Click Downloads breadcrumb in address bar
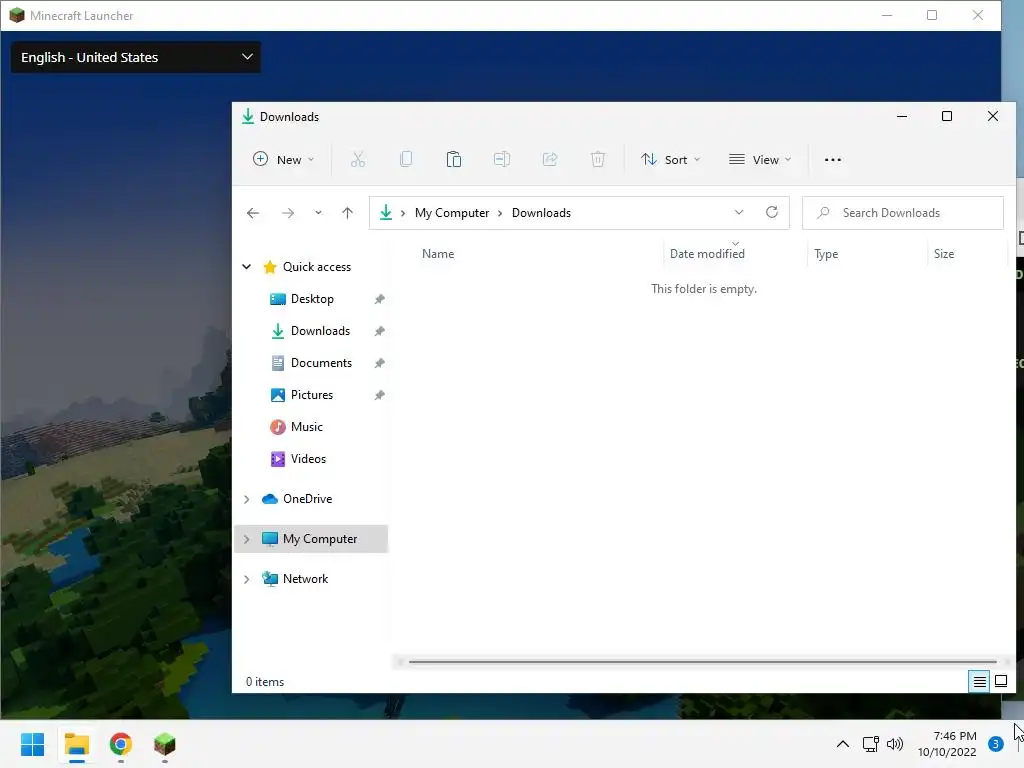Viewport: 1024px width, 768px height. 541,213
